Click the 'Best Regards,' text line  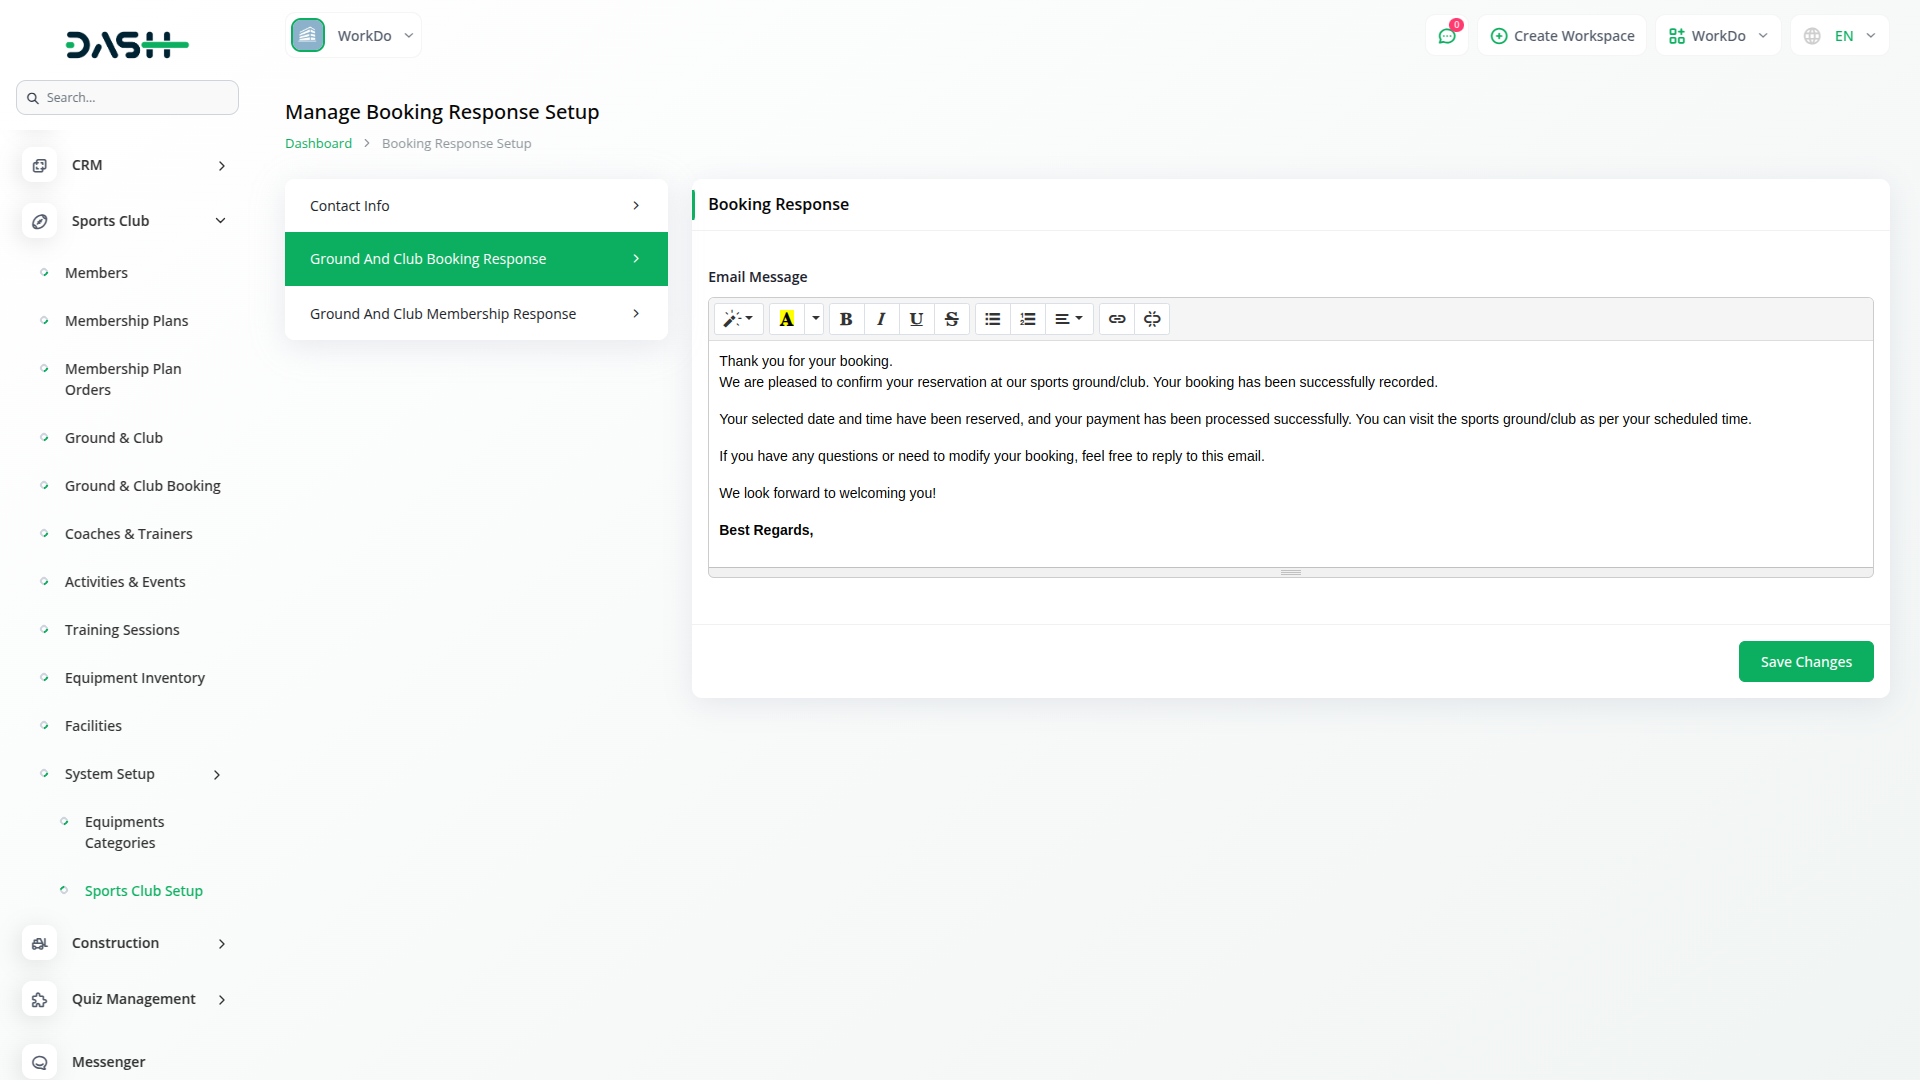point(766,530)
